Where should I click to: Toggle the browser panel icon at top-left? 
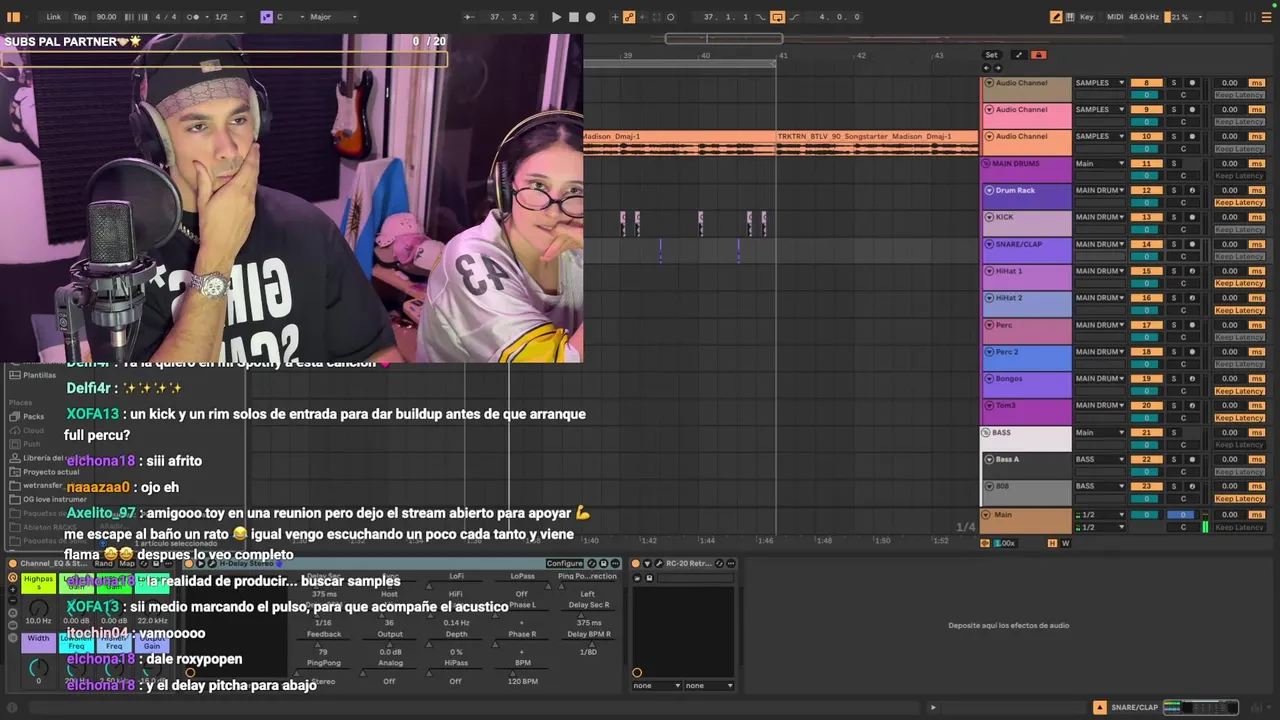(x=14, y=17)
